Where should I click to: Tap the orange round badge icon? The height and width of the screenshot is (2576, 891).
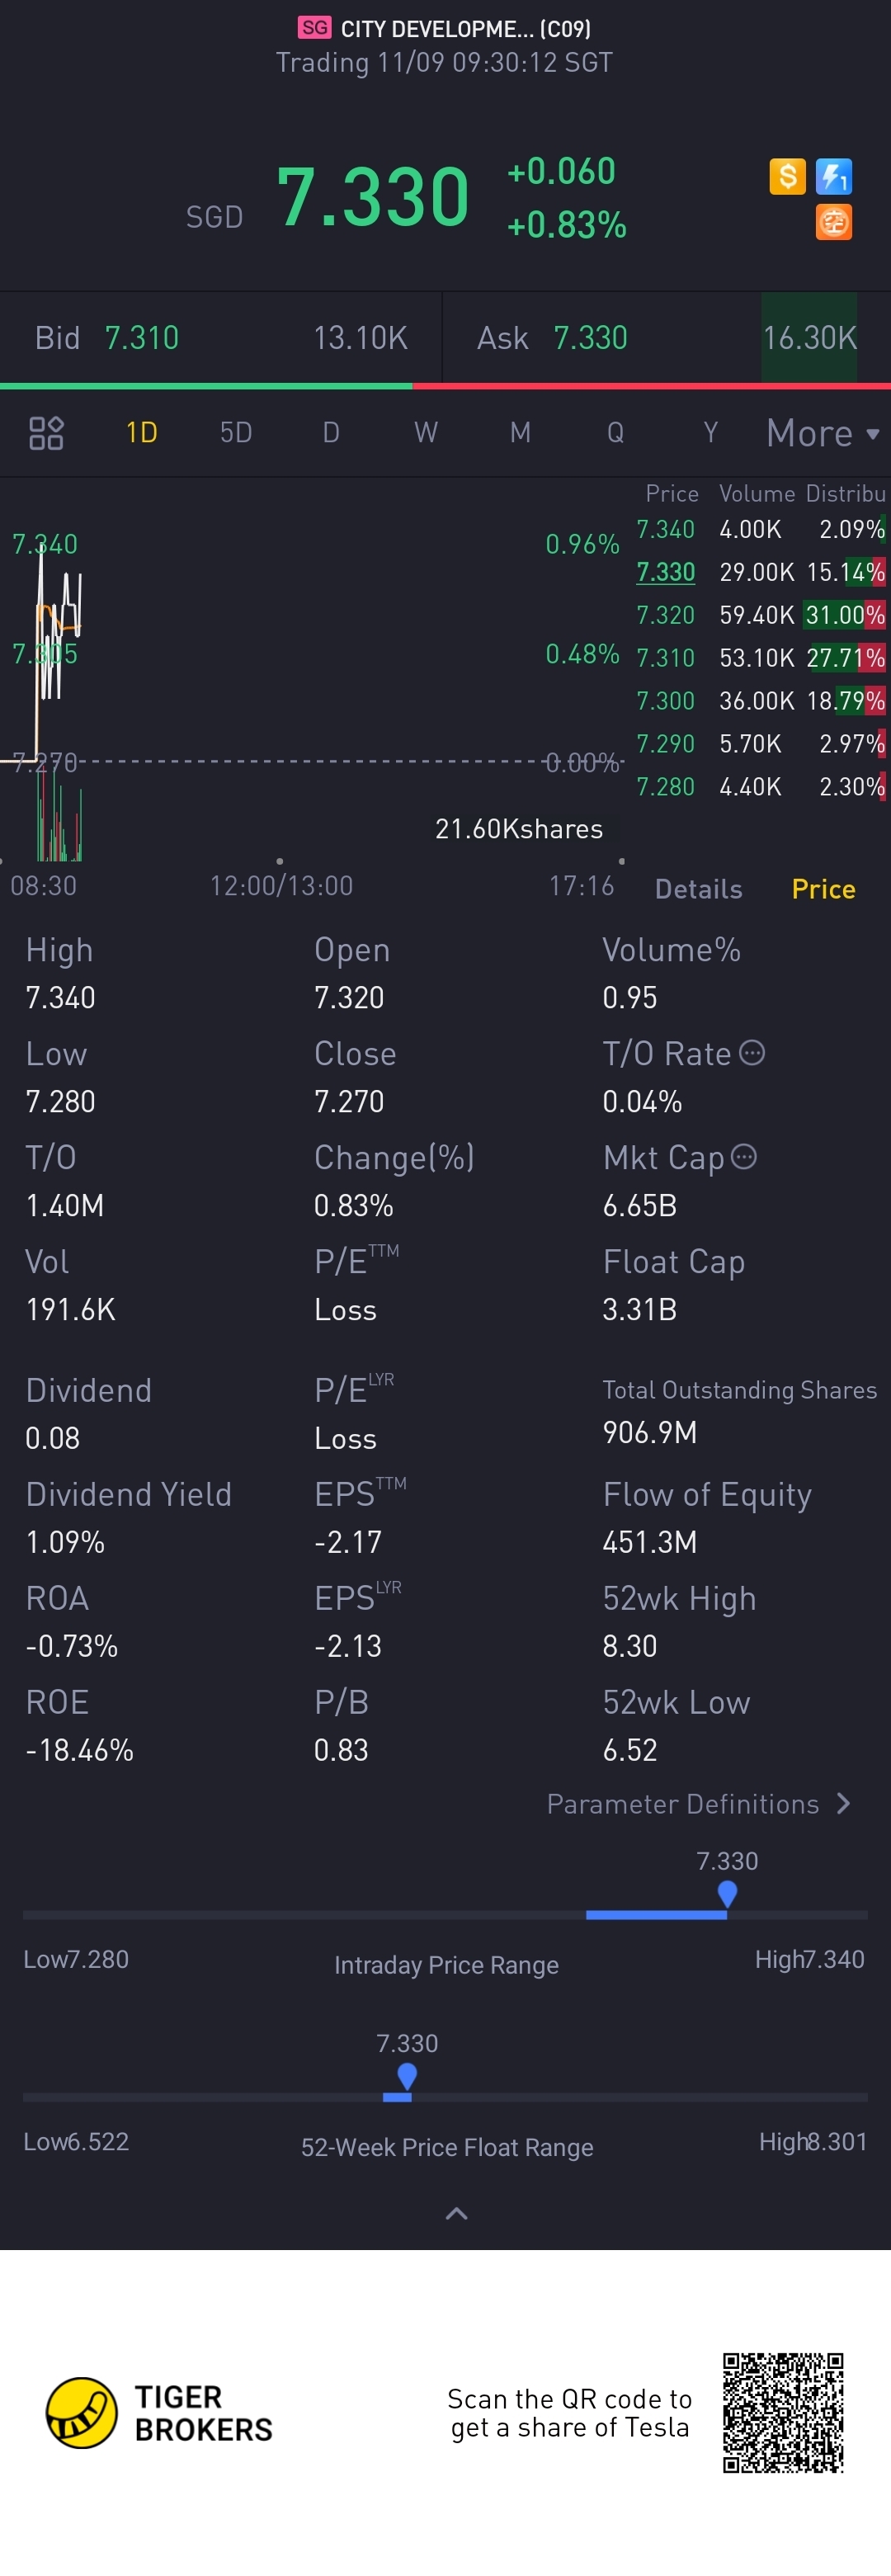834,222
